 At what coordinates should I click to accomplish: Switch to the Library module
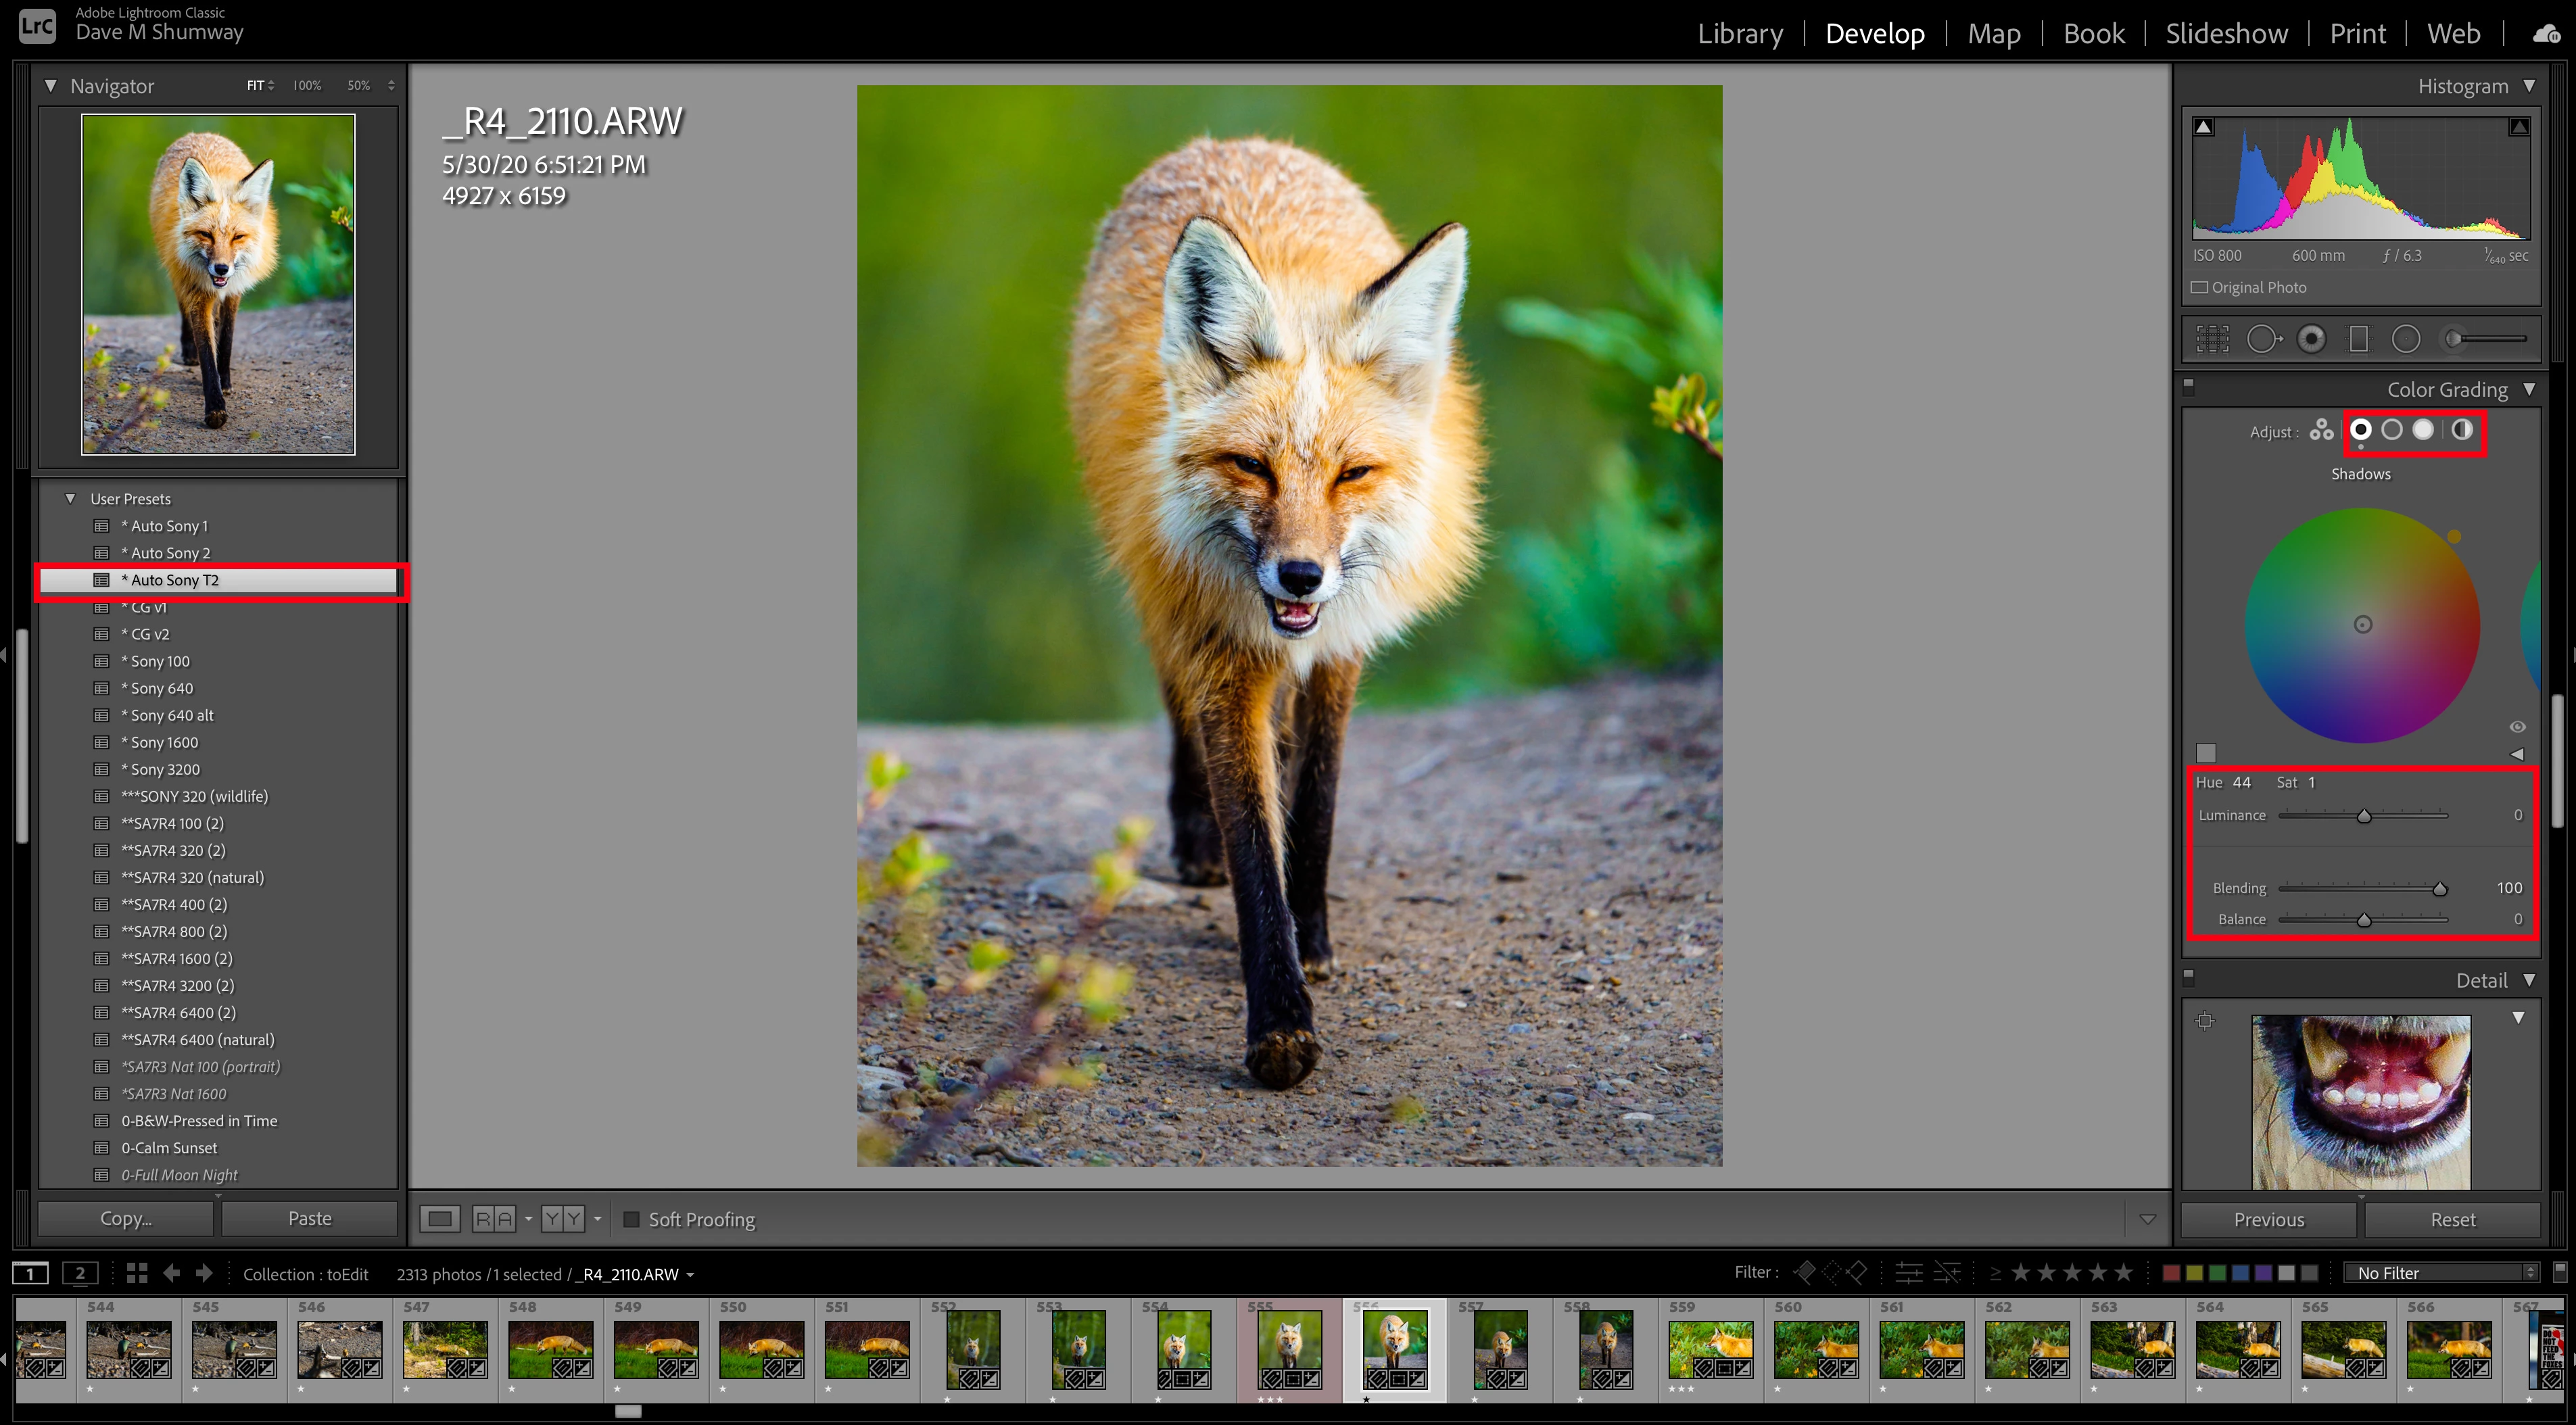[1739, 34]
